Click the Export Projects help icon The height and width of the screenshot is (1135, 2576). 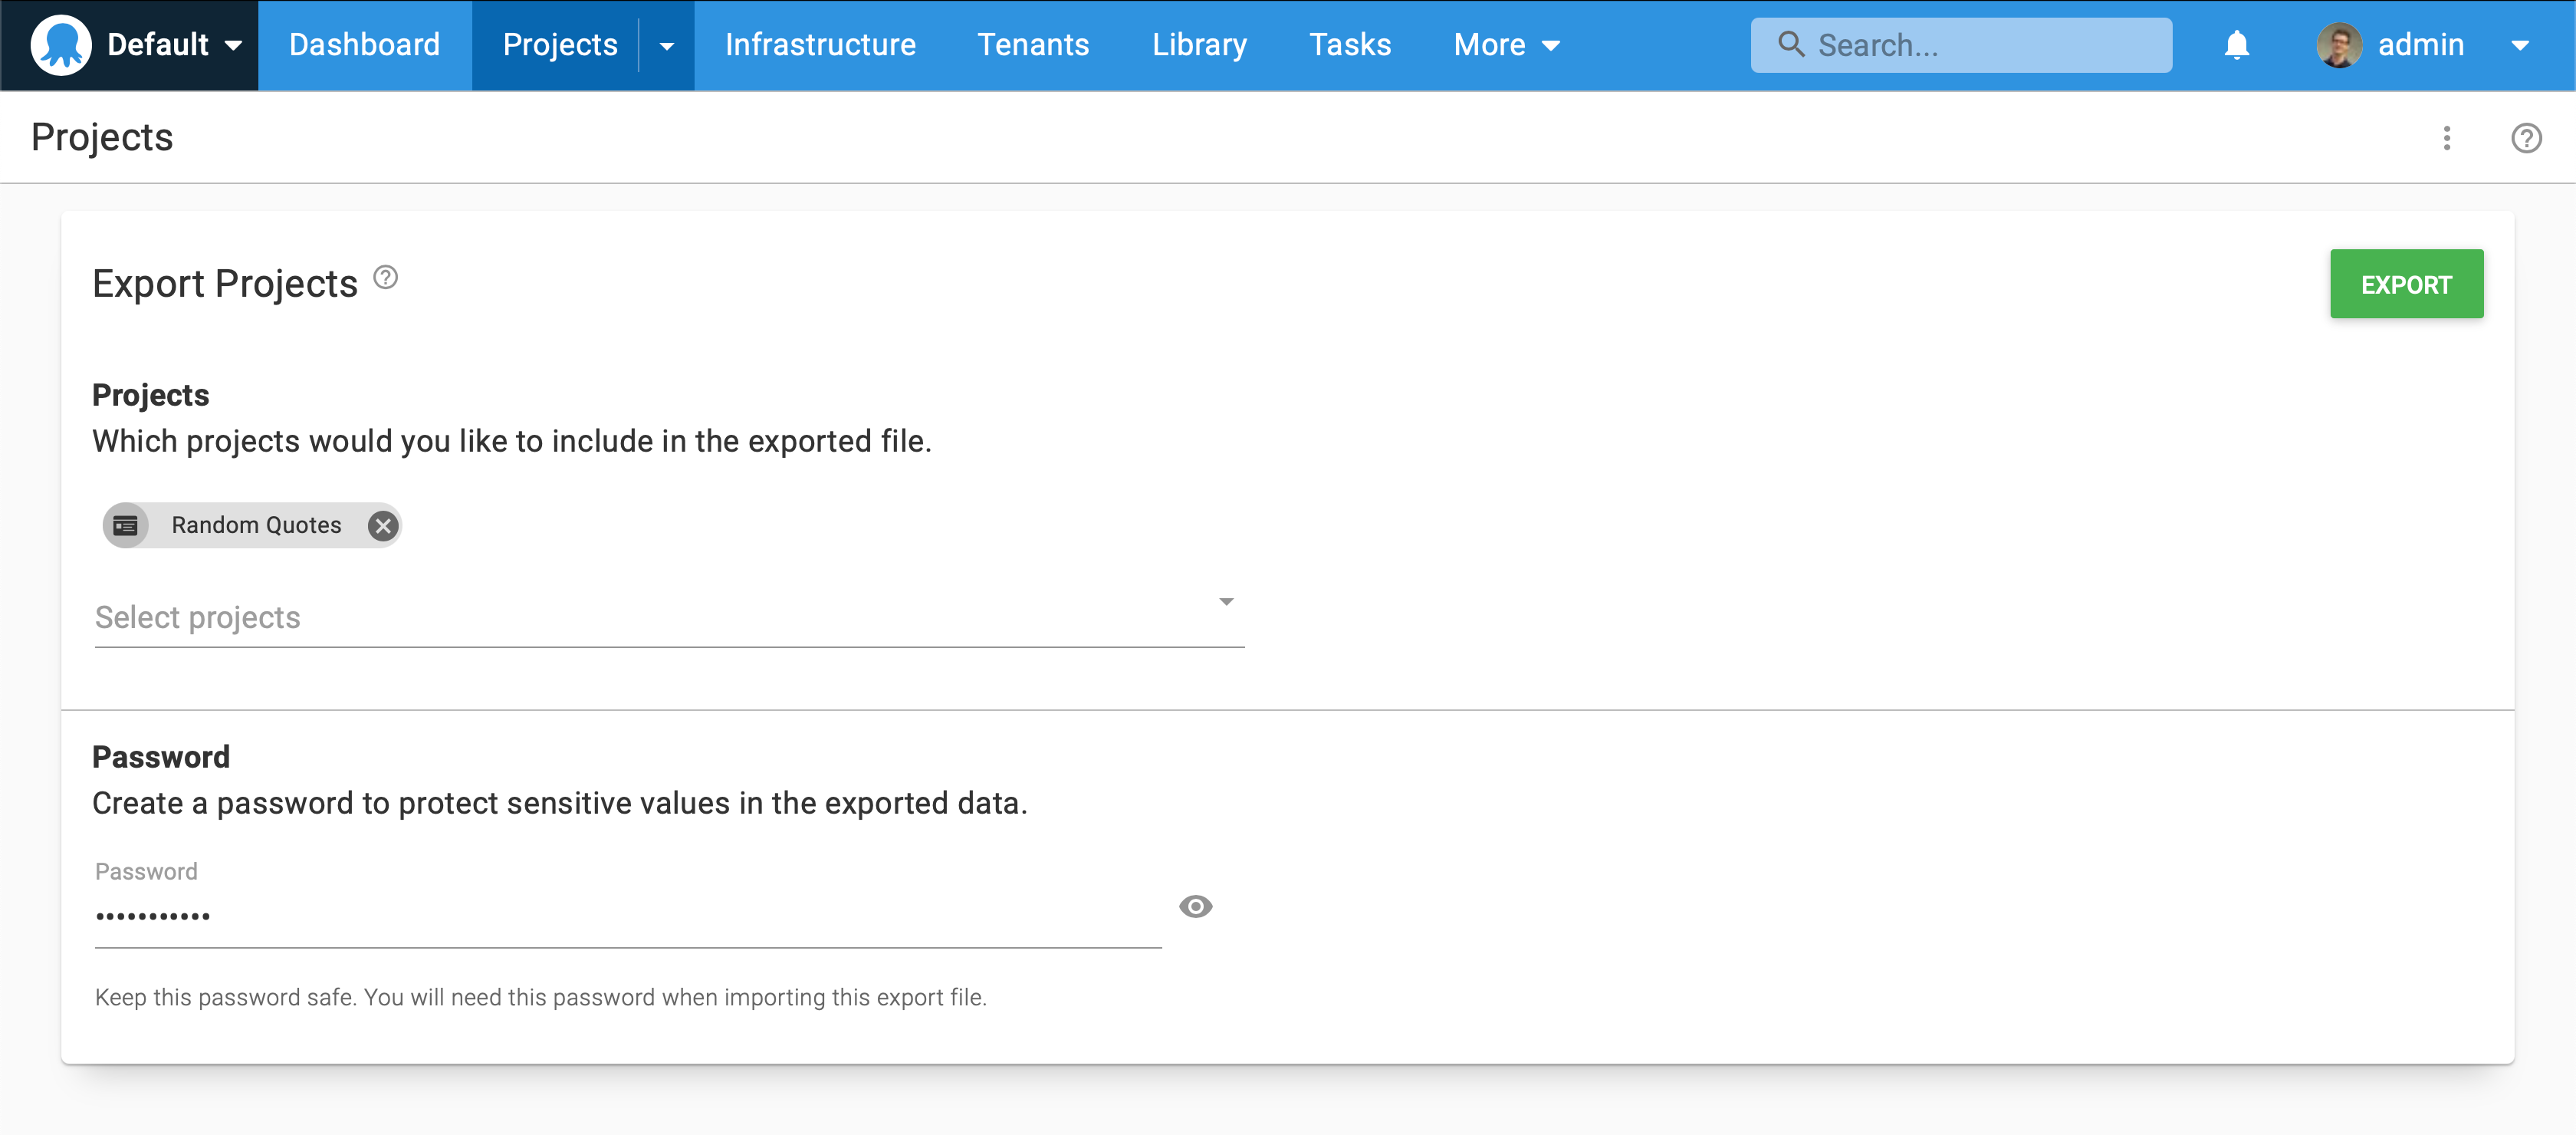(x=385, y=278)
